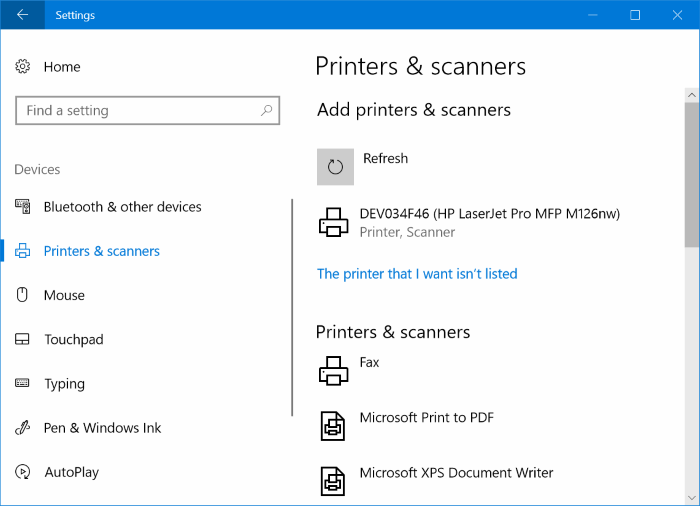Select Microsoft XPS Document Writer
Viewport: 700px width, 506px height.
tap(456, 473)
